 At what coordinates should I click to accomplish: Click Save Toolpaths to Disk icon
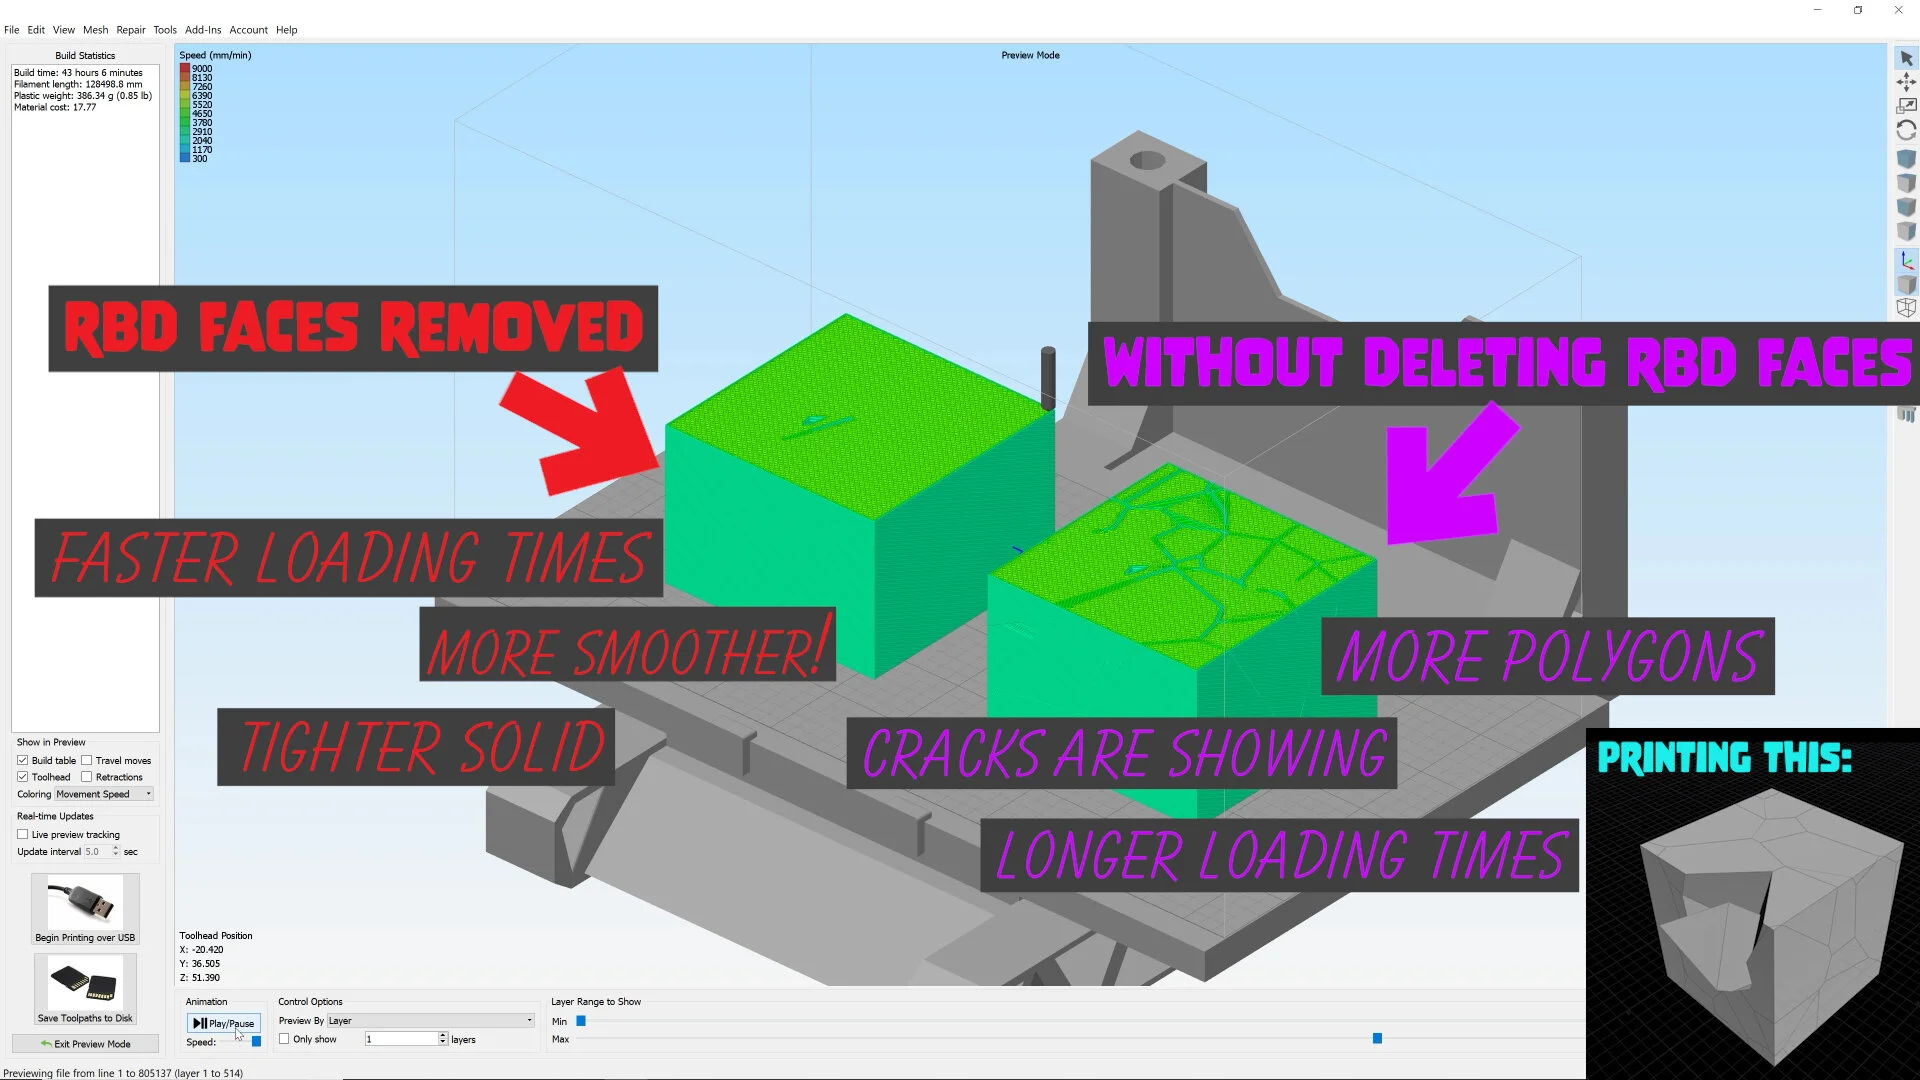[85, 984]
